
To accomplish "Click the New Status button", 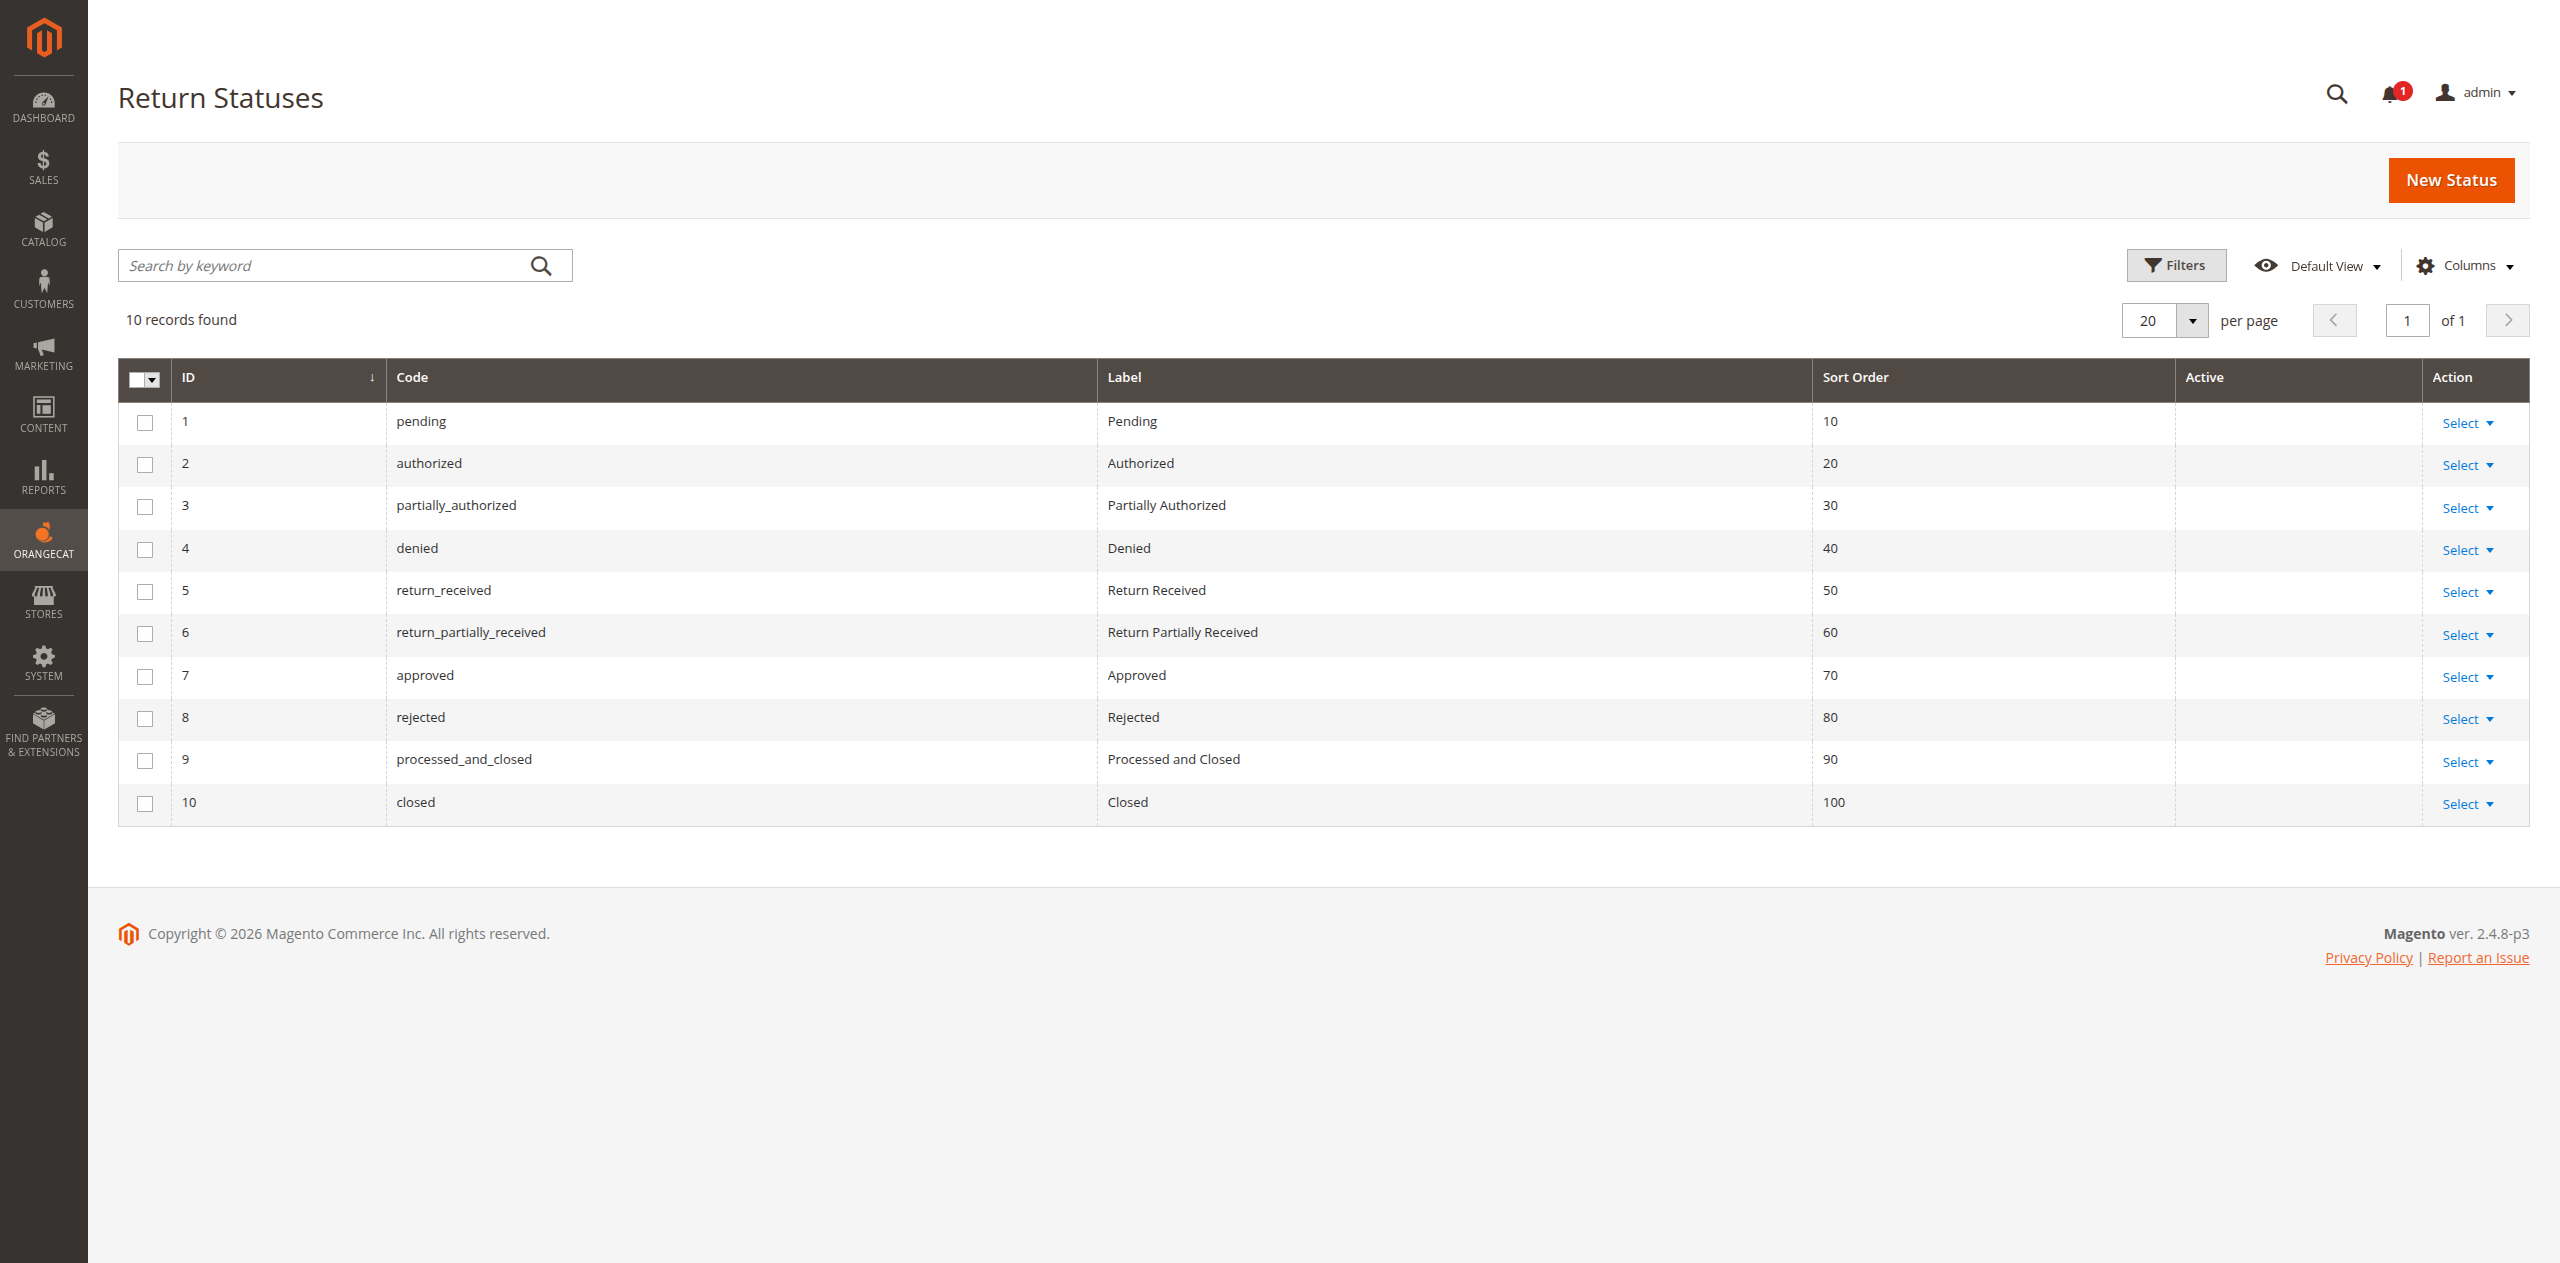I will coord(2451,180).
